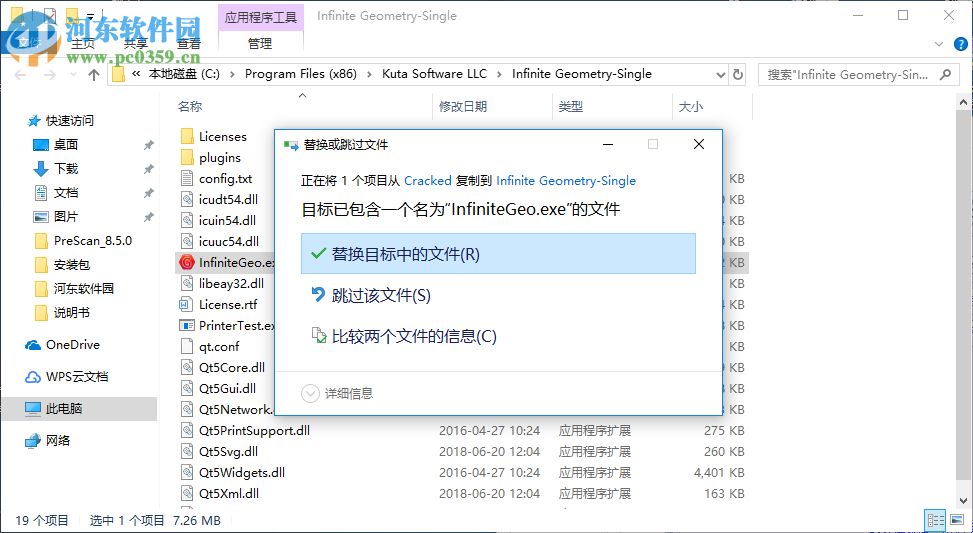Select Pictures in the navigation pane
This screenshot has width=973, height=533.
point(66,217)
